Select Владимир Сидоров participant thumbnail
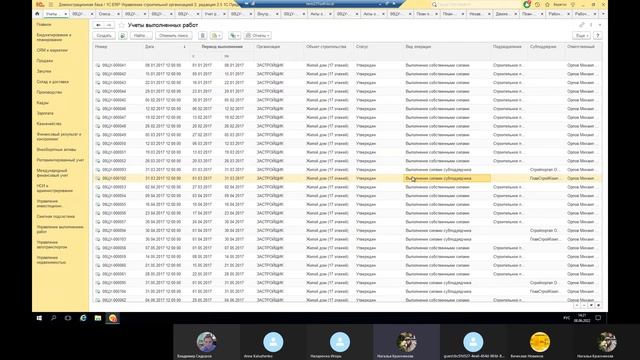Screen dimensions: 640x360 (207, 342)
